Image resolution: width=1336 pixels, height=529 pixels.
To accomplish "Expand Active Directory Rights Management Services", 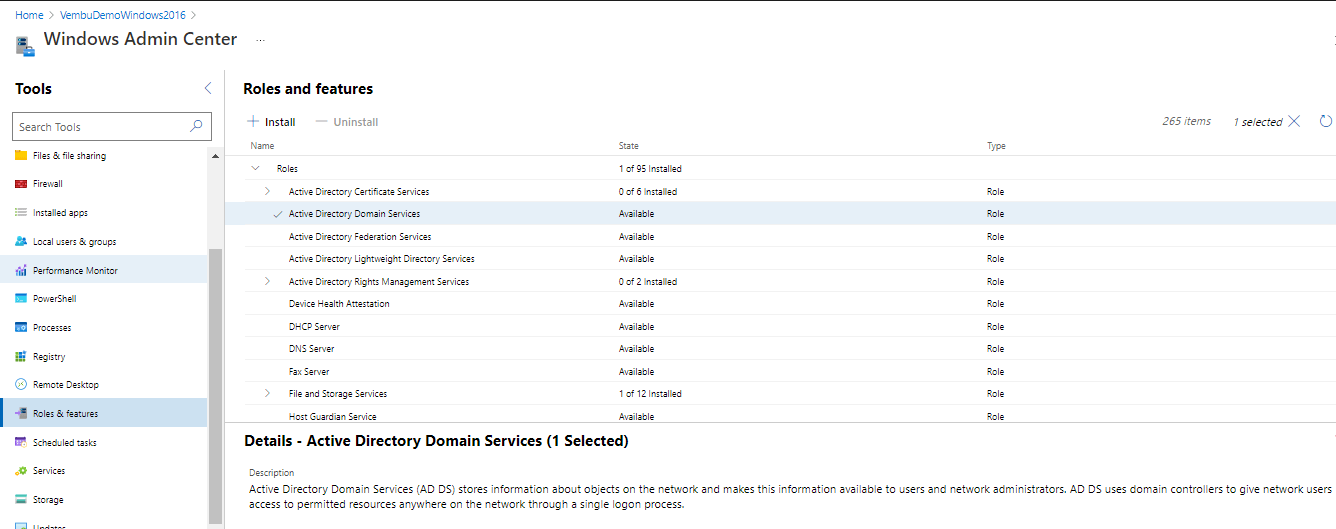I will tap(267, 282).
